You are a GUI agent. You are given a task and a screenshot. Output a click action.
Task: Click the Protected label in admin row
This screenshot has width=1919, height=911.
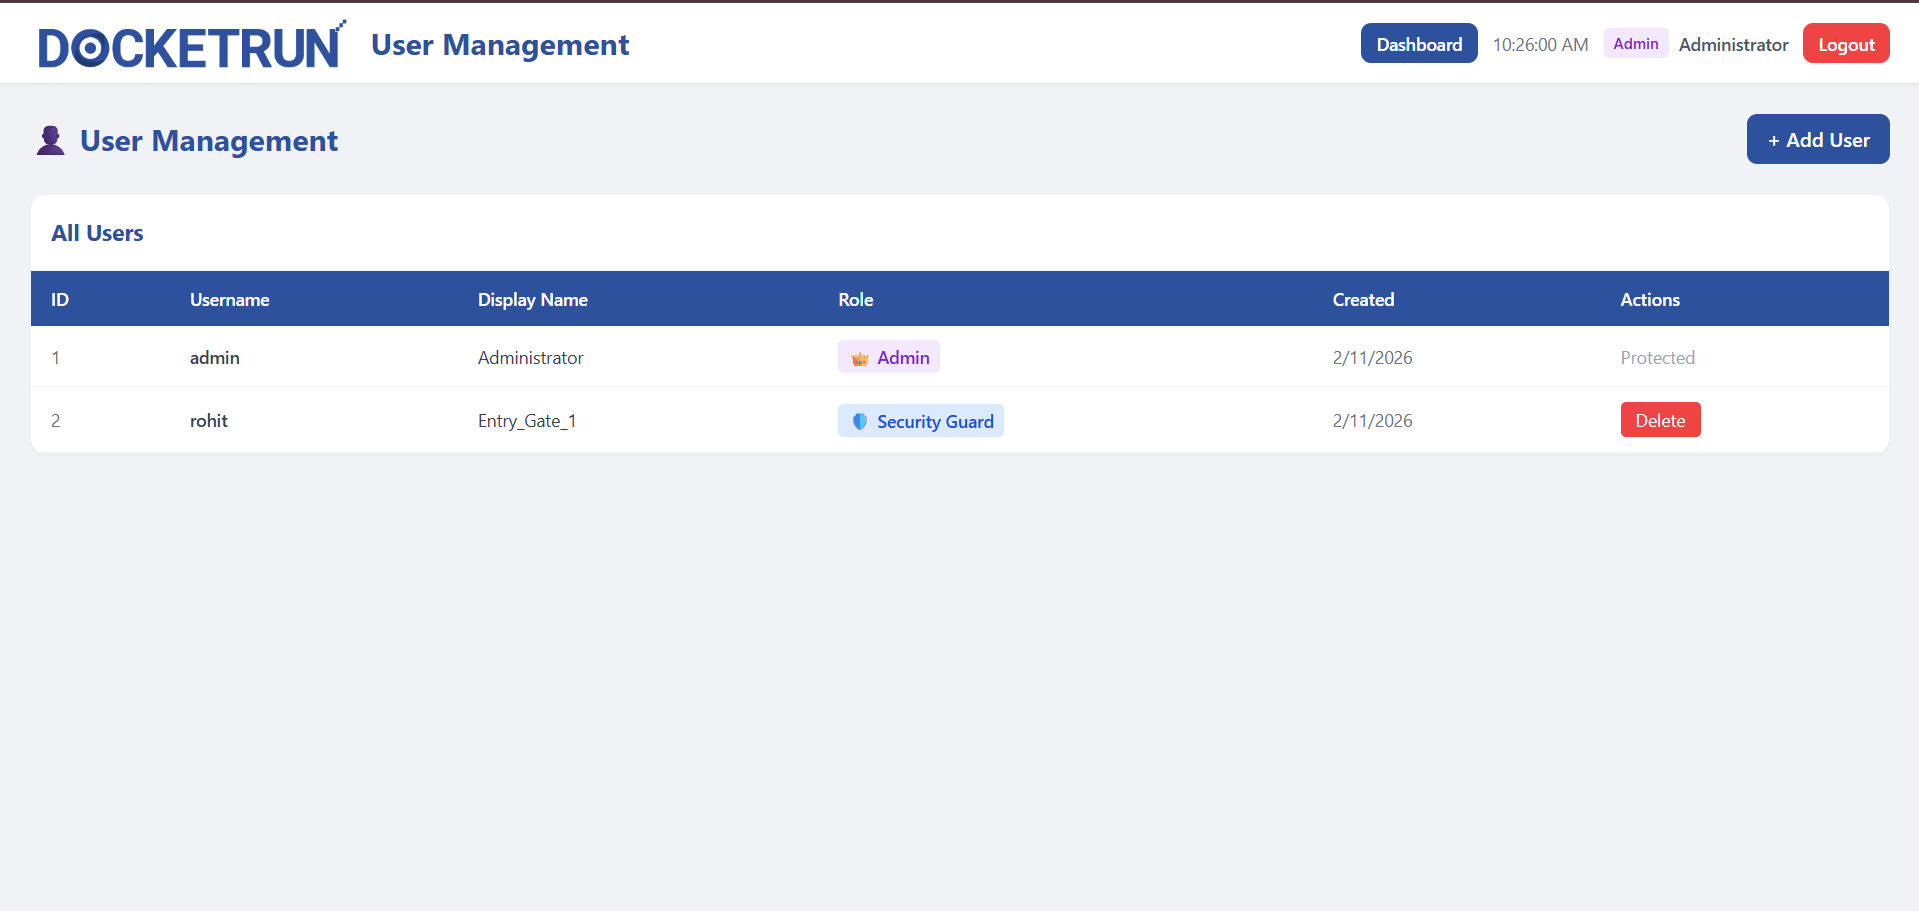click(1657, 358)
